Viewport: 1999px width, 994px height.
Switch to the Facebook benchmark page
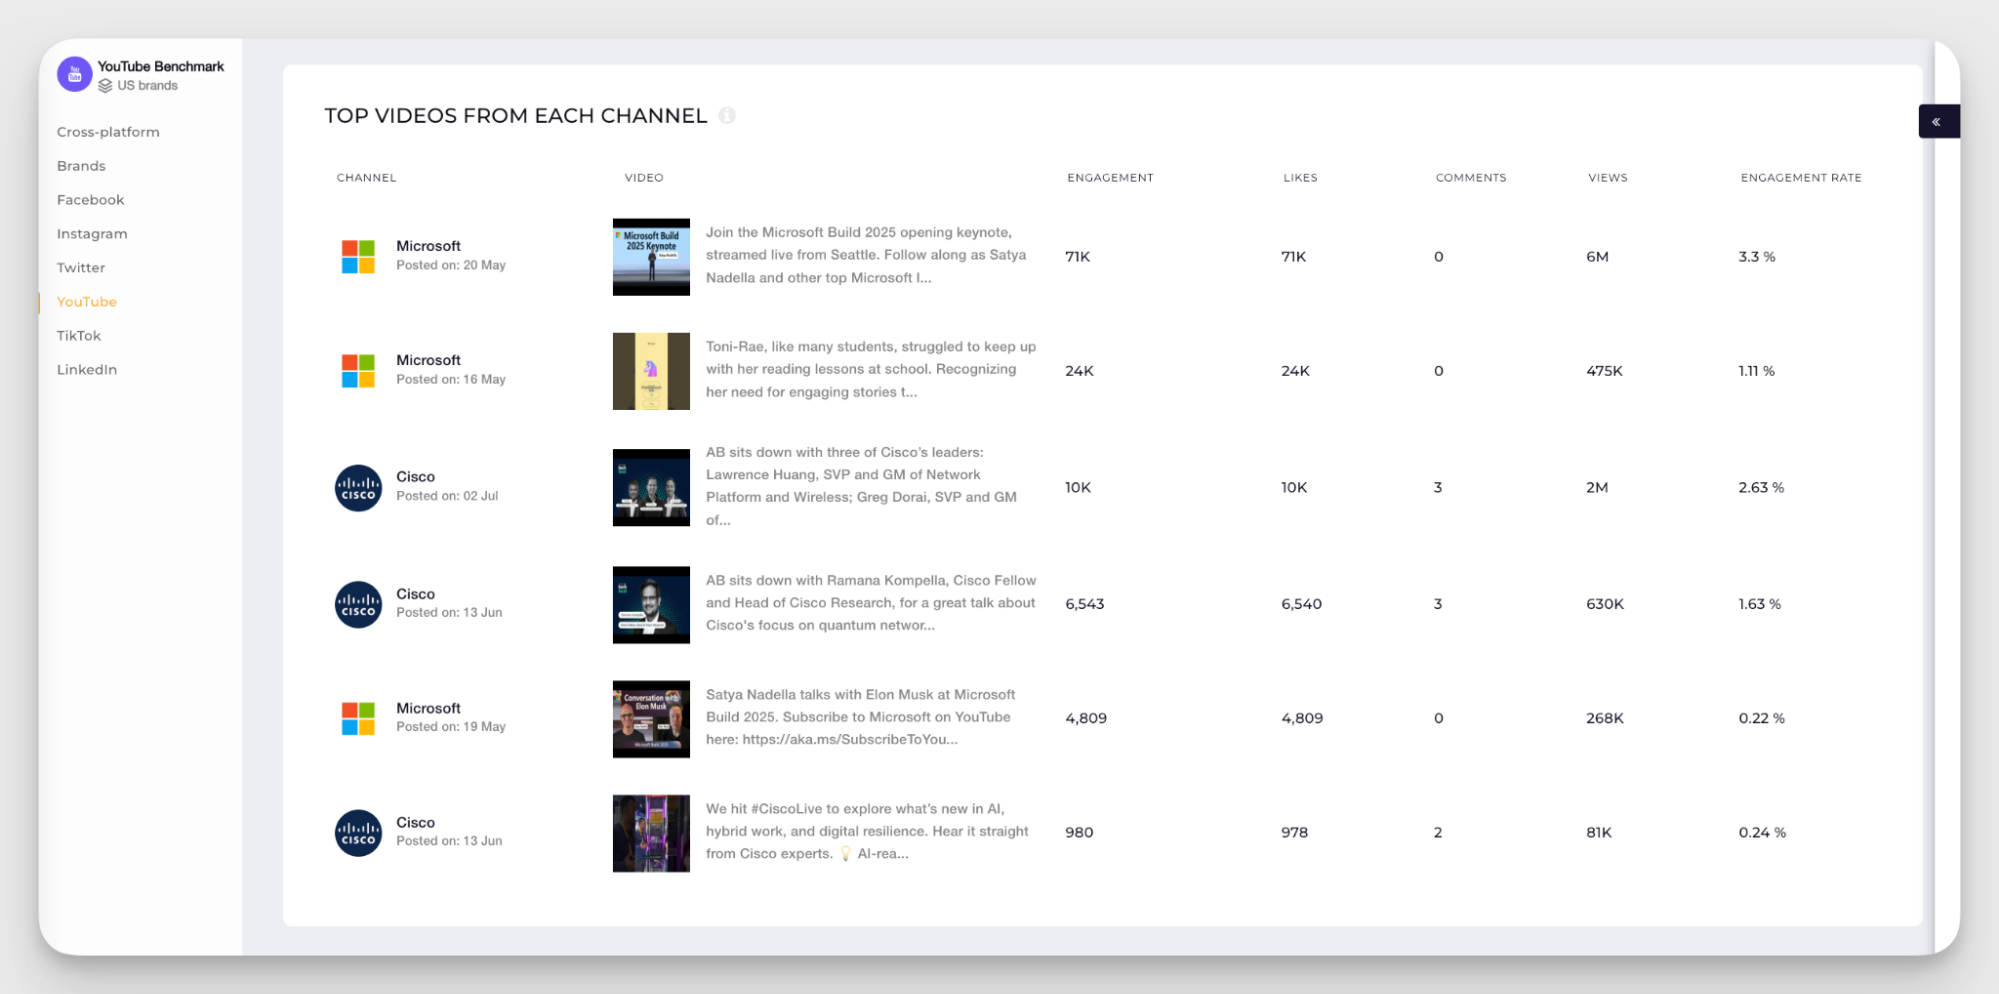click(x=90, y=200)
